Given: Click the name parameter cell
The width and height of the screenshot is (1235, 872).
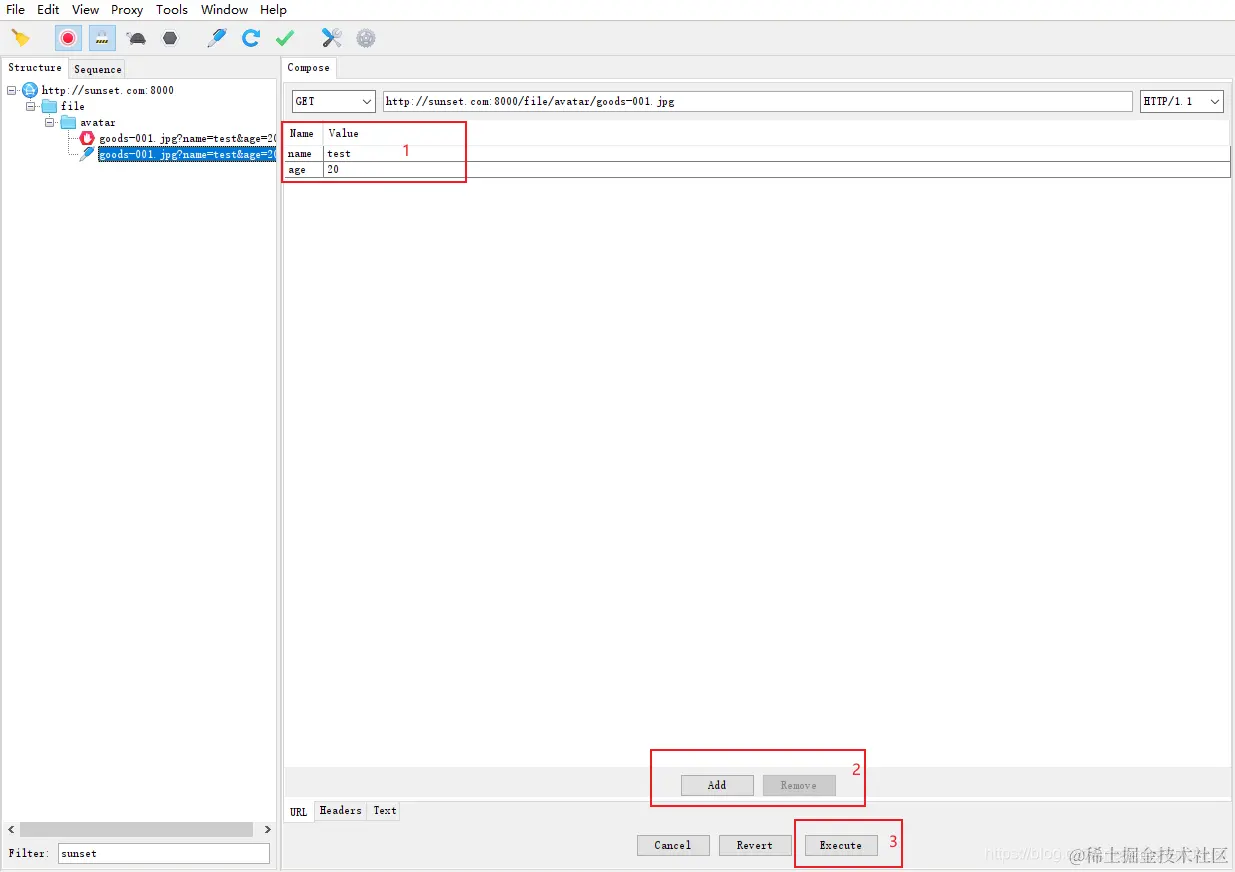Looking at the screenshot, I should tap(304, 154).
